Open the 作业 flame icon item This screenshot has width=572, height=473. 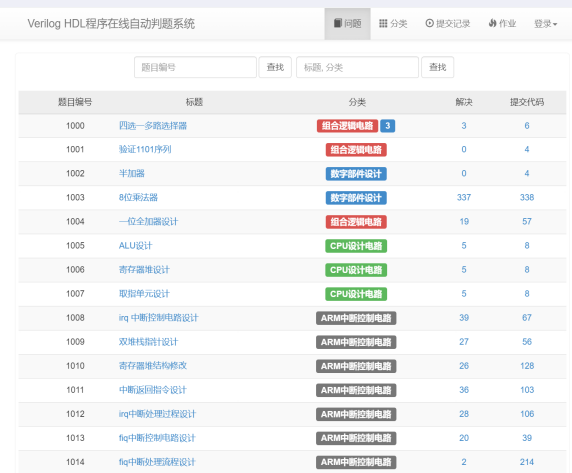click(502, 24)
